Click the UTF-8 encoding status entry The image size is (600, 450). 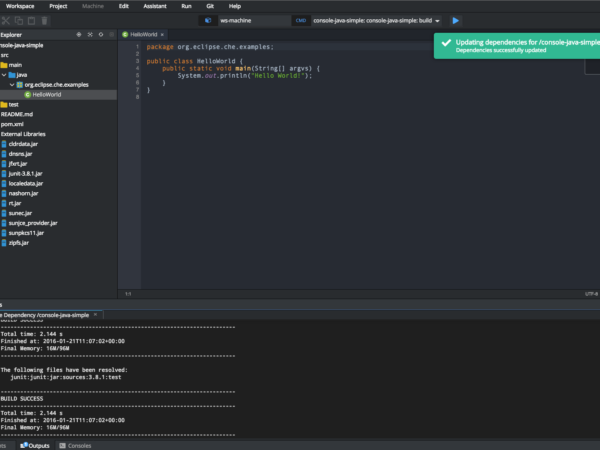591,294
